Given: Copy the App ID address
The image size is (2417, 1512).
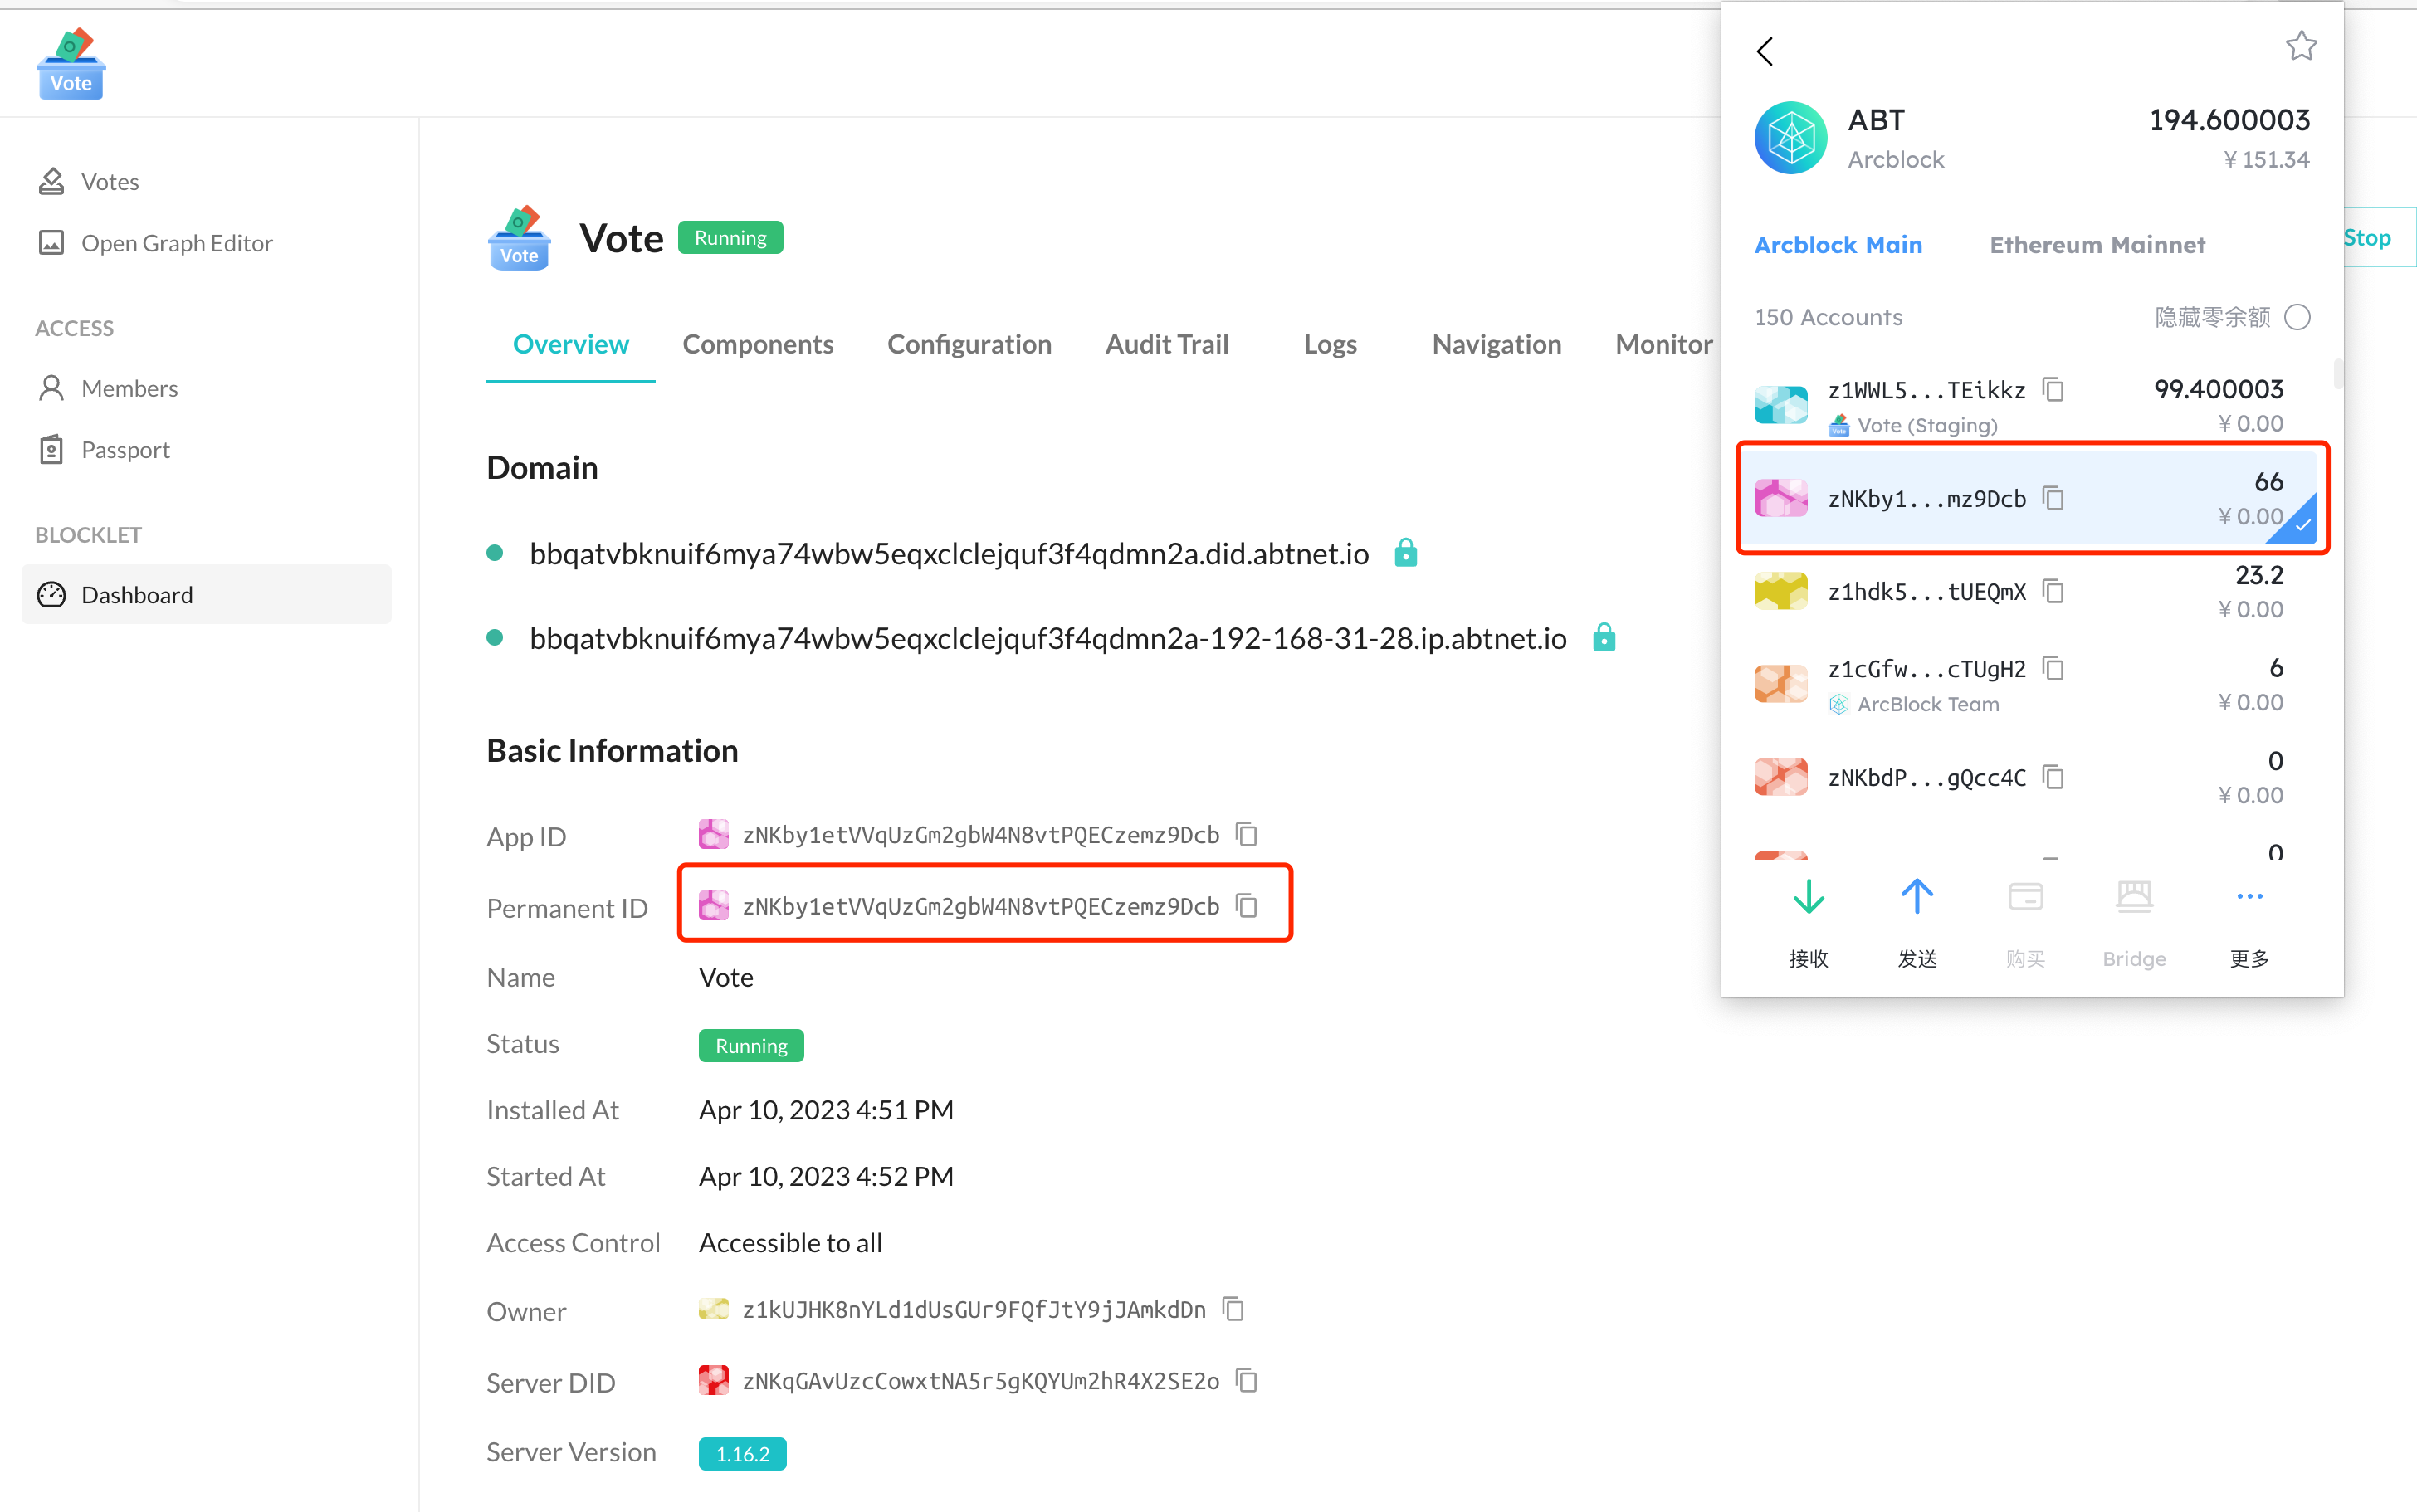Looking at the screenshot, I should 1246,834.
